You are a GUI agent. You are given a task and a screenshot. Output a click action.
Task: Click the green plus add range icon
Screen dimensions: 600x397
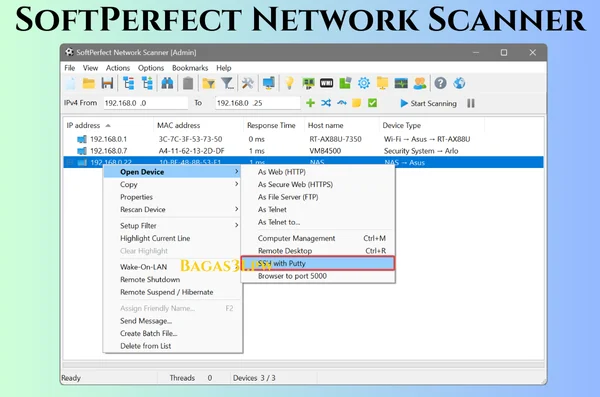(310, 103)
